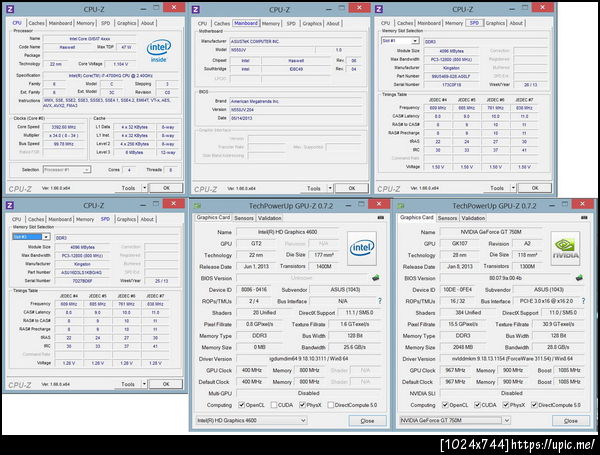Image resolution: width=600 pixels, height=455 pixels.
Task: Click the Name field showing Intel(R) HD Graphics 4600
Action: [287, 232]
